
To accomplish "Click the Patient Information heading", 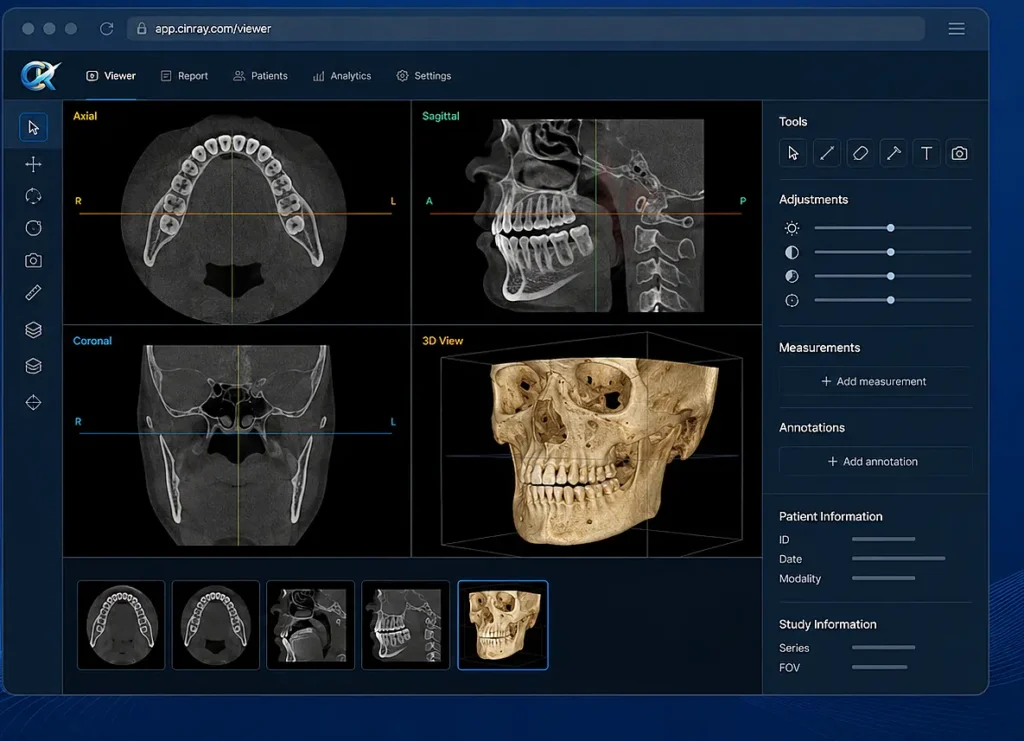I will 831,516.
